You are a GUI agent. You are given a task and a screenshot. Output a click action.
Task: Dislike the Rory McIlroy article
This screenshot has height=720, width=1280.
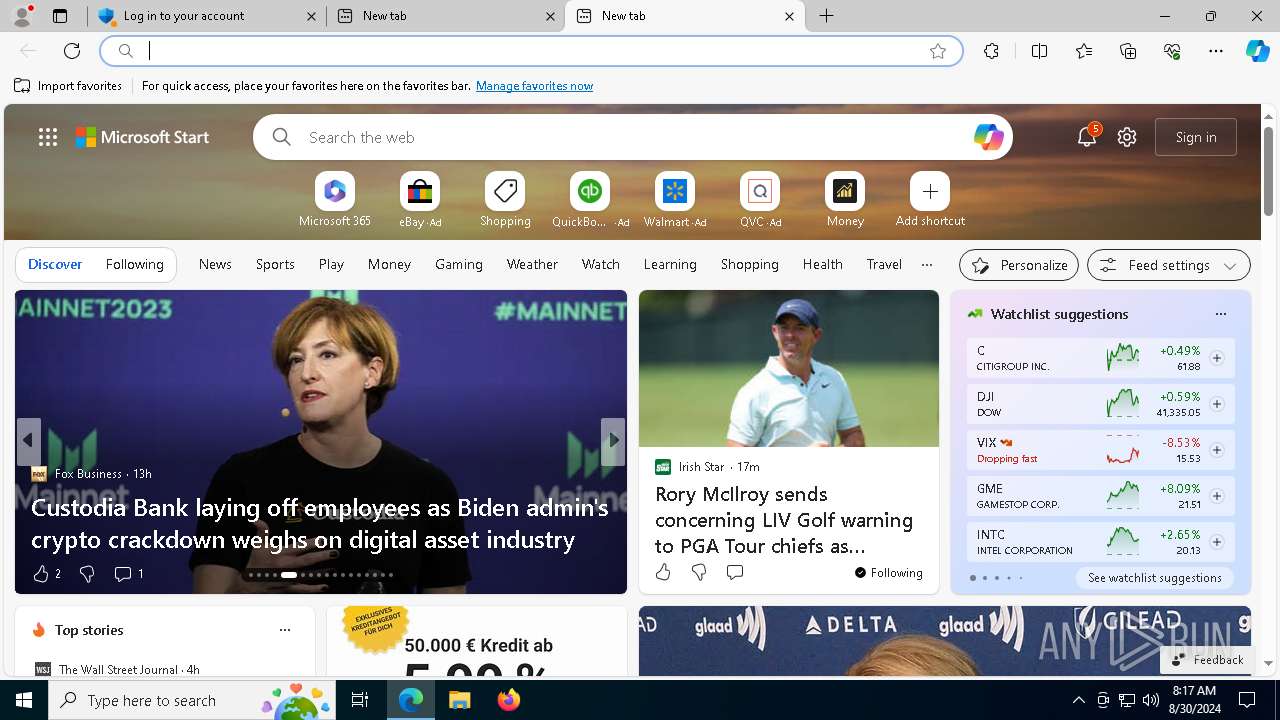coord(699,572)
